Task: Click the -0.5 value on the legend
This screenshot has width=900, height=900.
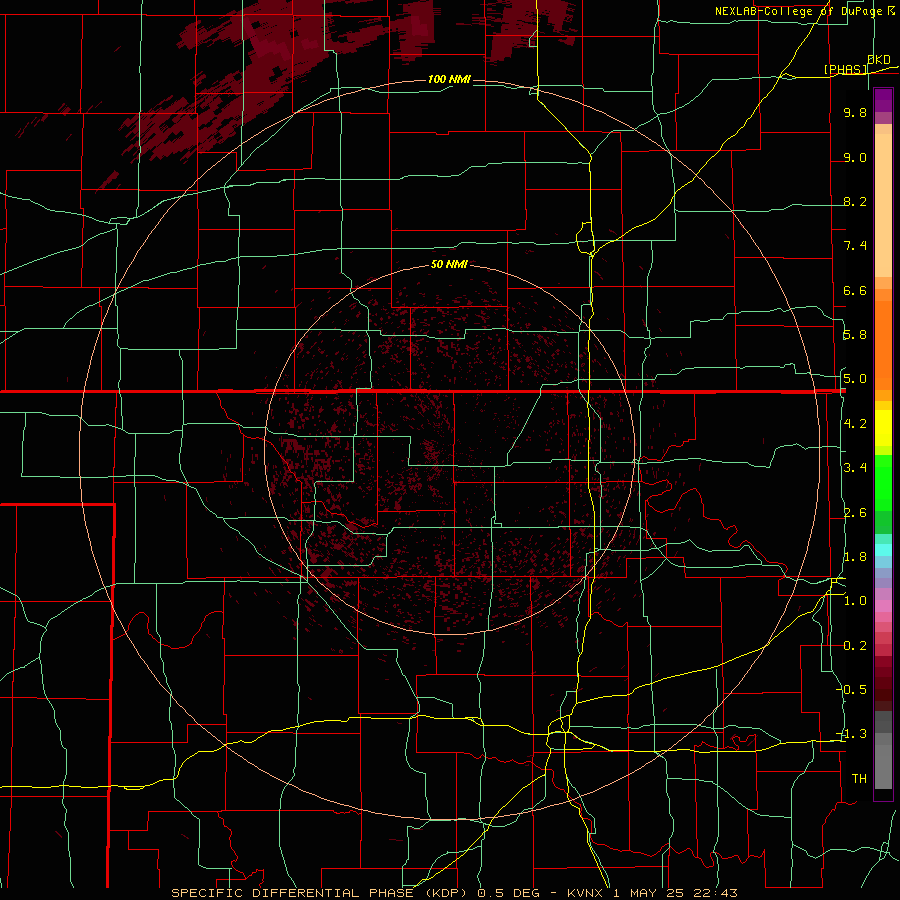Action: coord(852,689)
